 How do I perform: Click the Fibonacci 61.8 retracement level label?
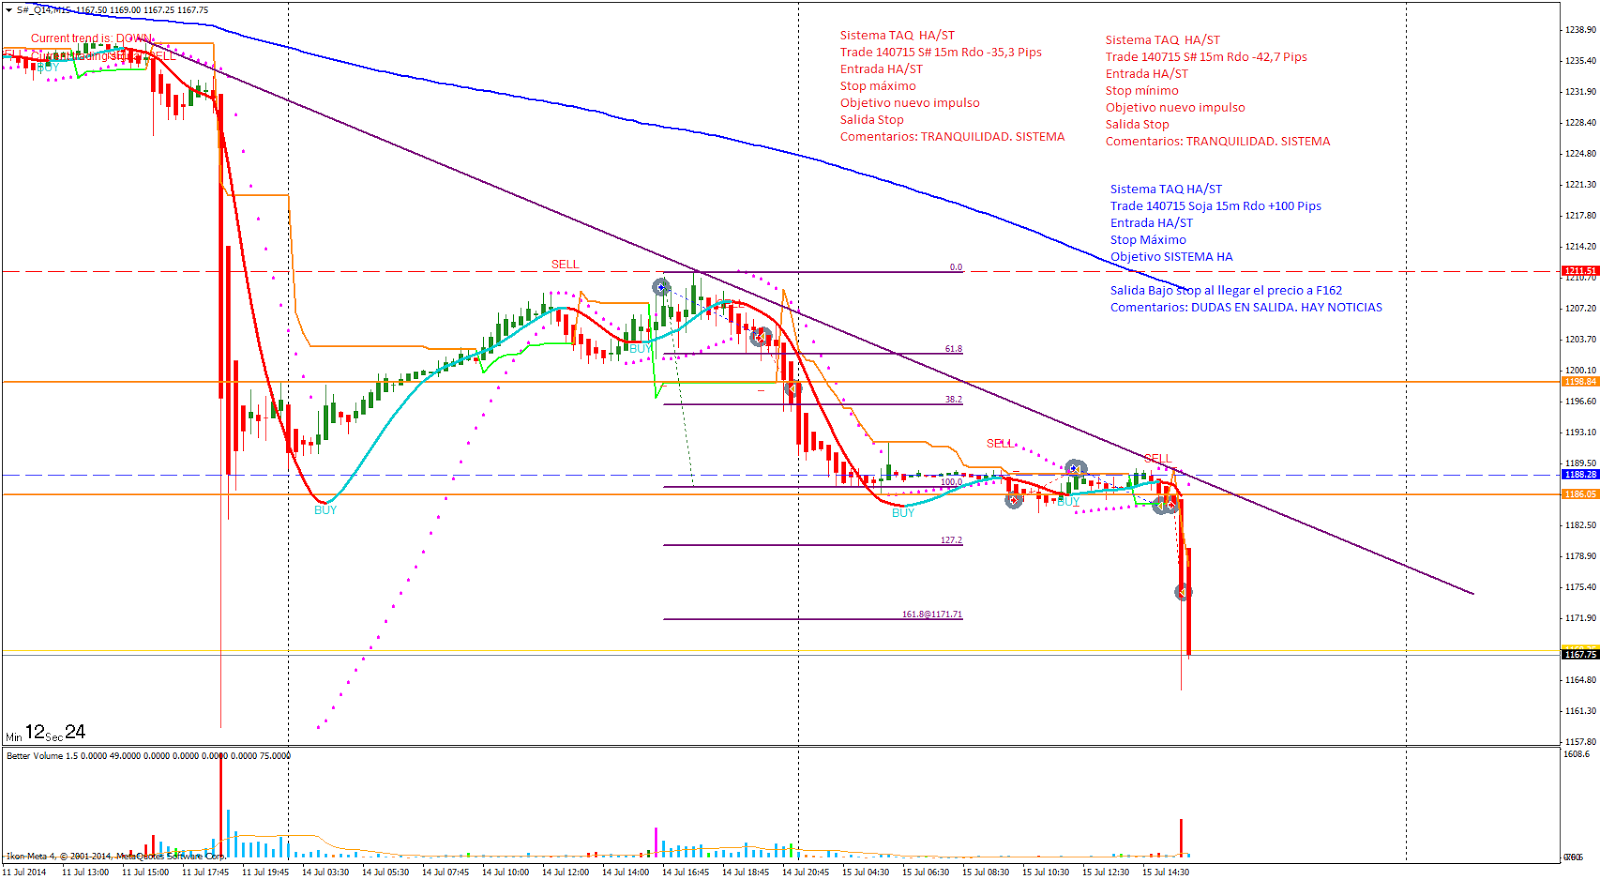pos(953,349)
